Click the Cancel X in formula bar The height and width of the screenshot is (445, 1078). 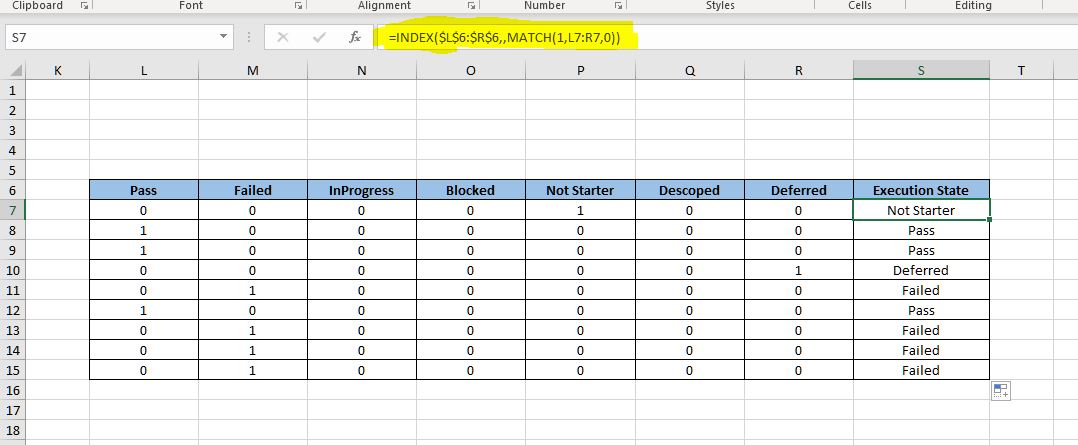pos(282,37)
